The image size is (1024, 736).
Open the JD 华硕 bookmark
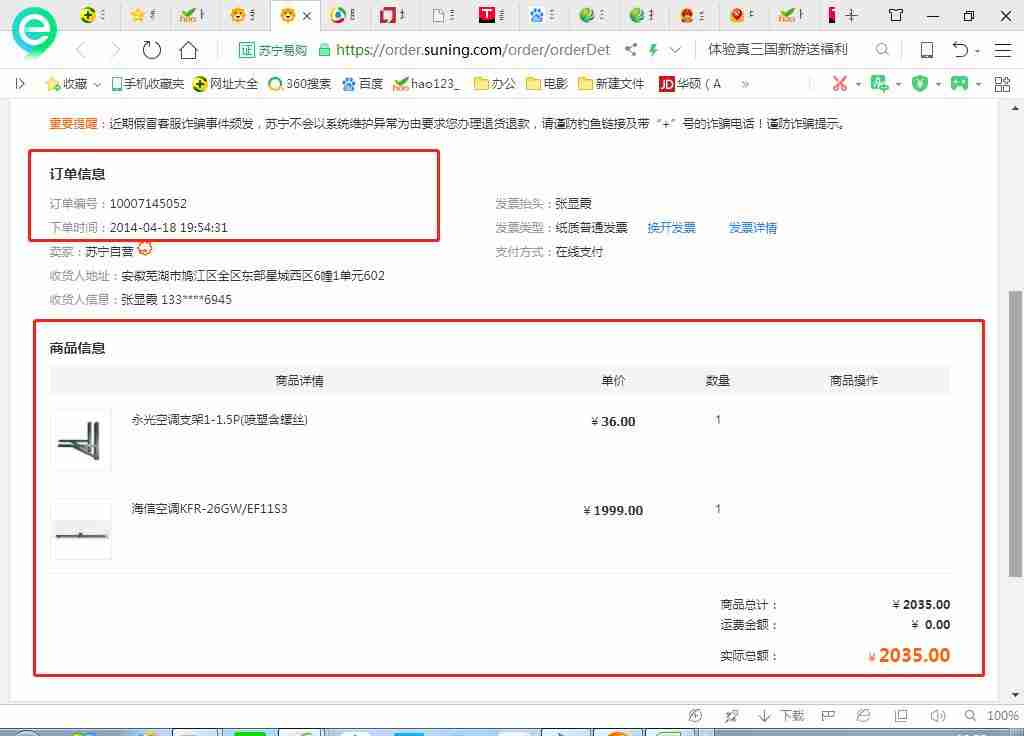690,84
